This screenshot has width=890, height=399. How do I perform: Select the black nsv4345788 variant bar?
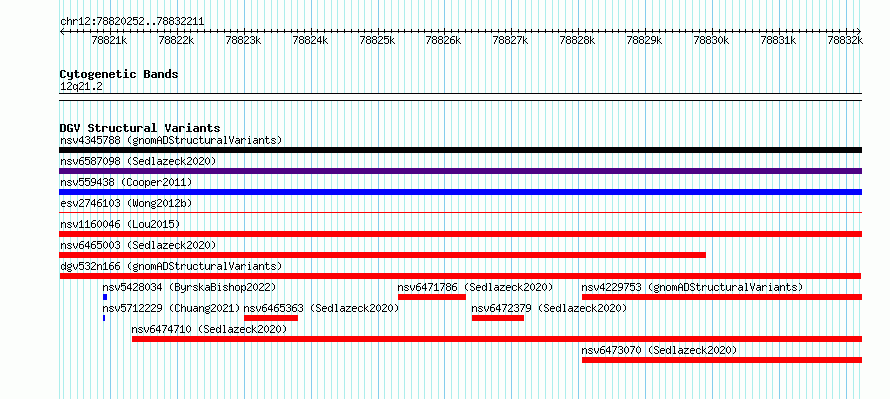tap(460, 150)
